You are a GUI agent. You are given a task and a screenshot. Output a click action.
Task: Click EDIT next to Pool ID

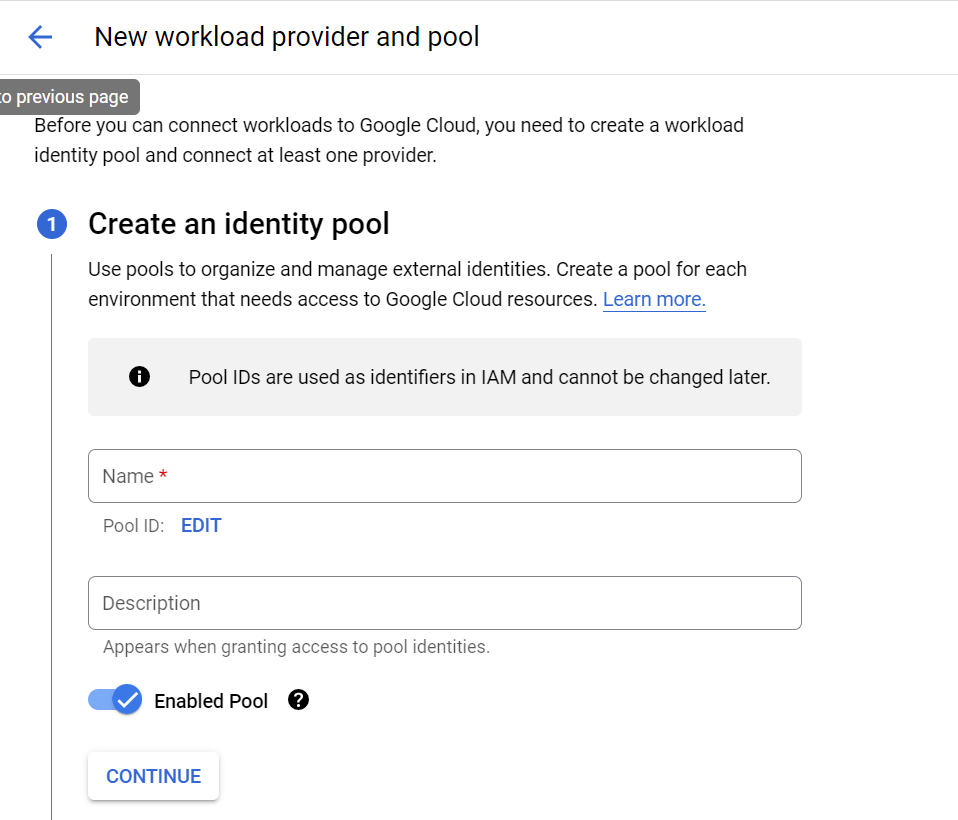(x=201, y=526)
